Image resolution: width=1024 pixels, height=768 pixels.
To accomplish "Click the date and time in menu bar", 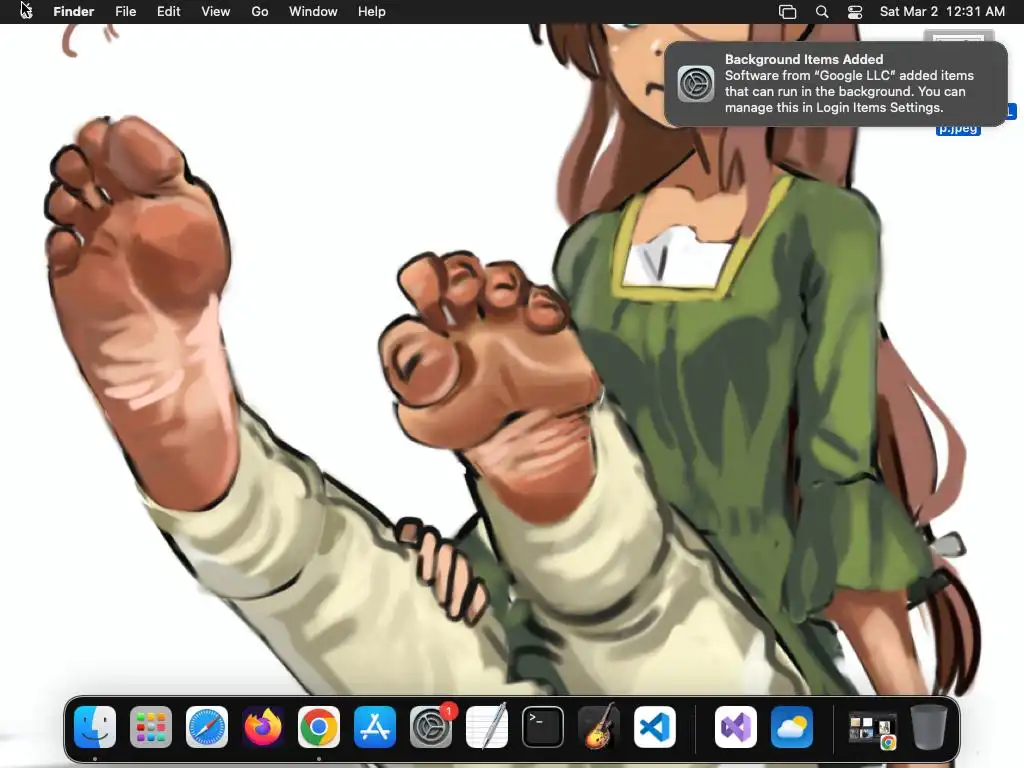I will point(942,12).
